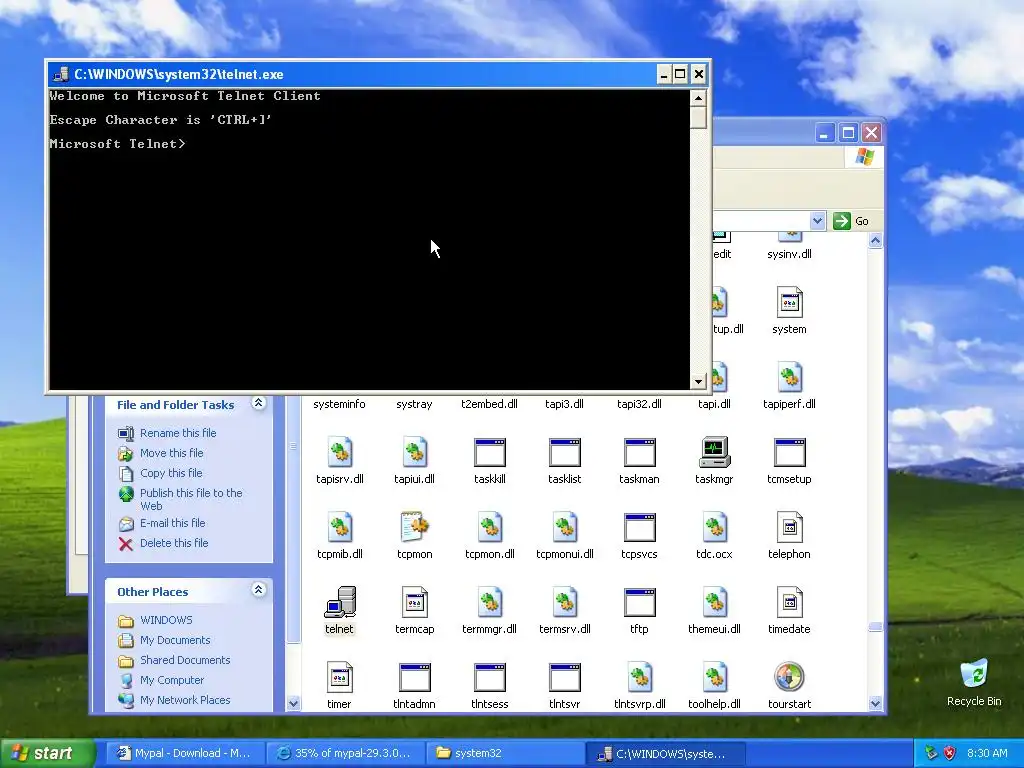Select the system file icon
The width and height of the screenshot is (1024, 768).
point(790,302)
